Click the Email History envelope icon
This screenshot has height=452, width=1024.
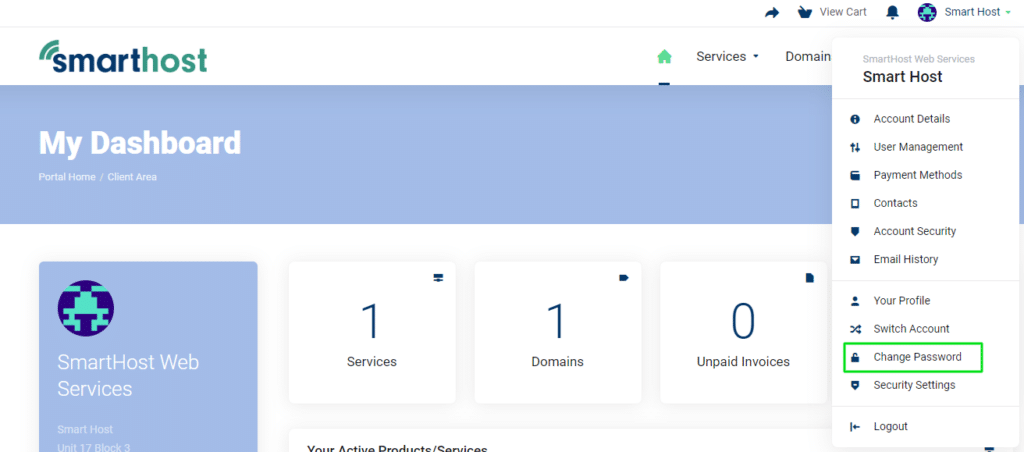(855, 259)
